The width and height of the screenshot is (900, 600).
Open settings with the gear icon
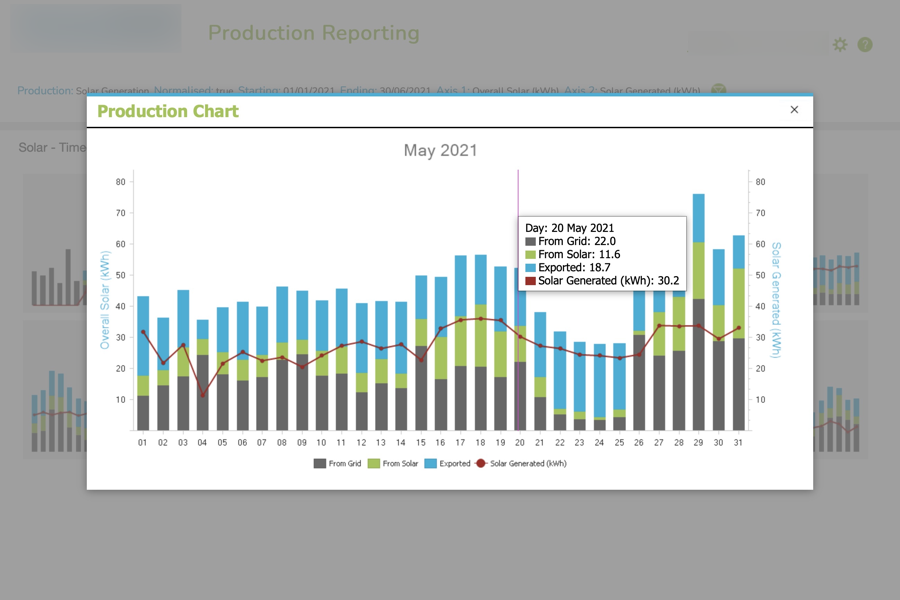(840, 45)
